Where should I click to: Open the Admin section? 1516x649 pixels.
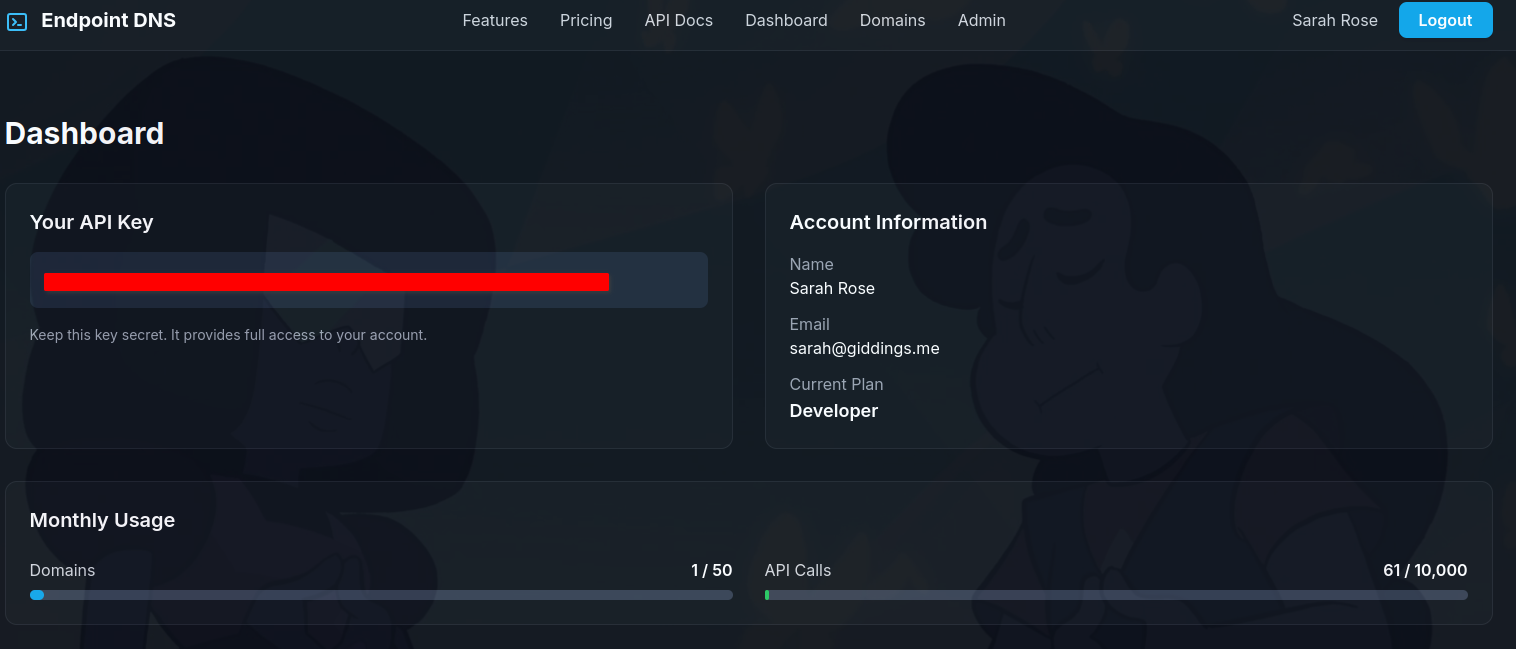(x=981, y=20)
